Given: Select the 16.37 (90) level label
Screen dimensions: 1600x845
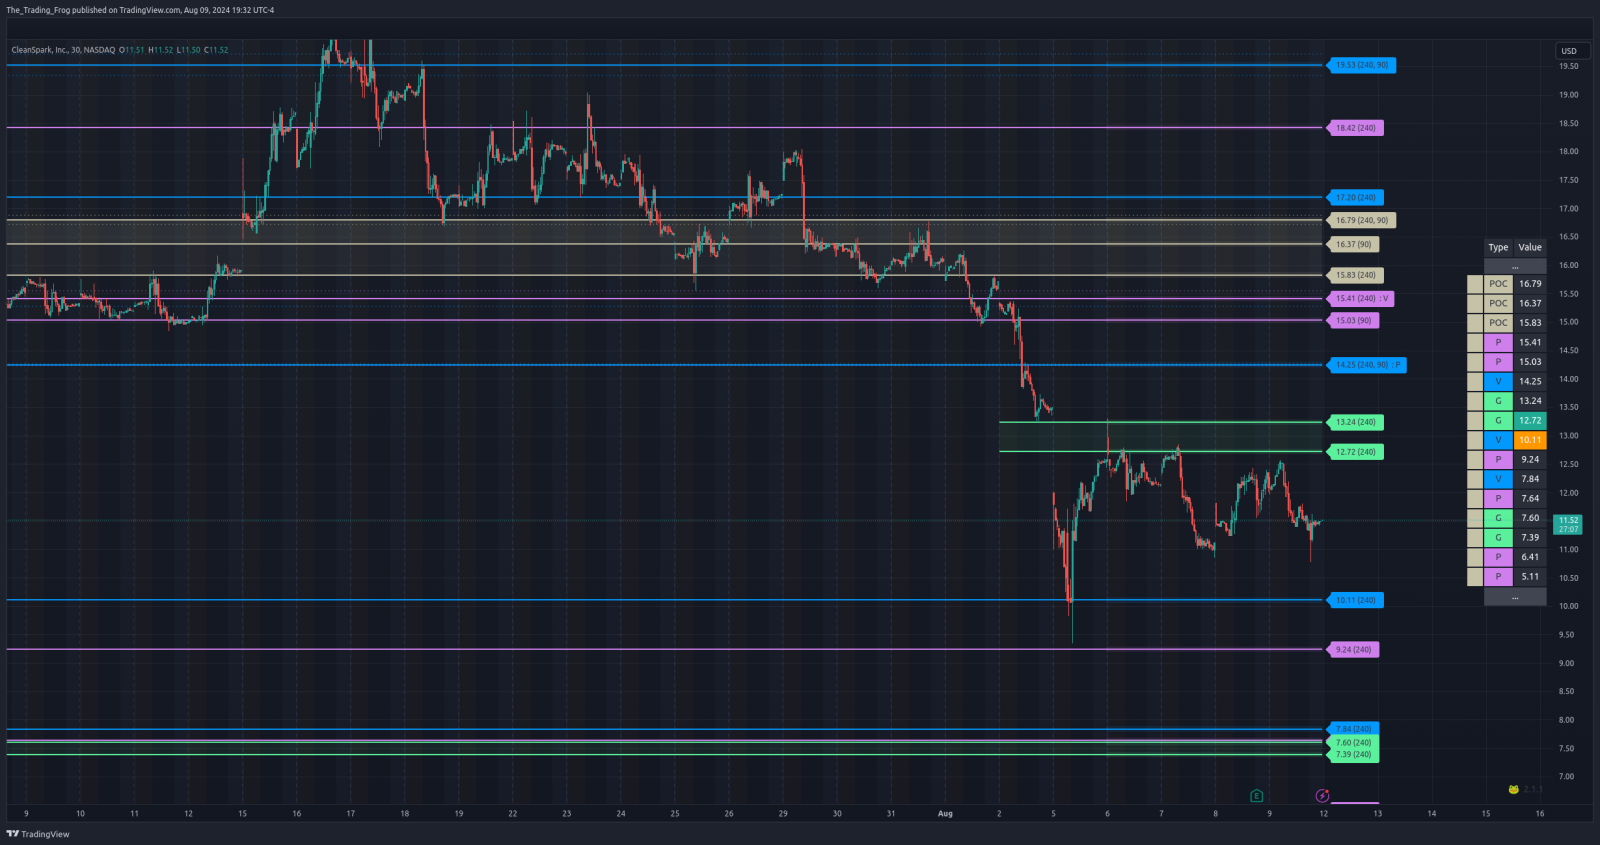Looking at the screenshot, I should click(1353, 244).
